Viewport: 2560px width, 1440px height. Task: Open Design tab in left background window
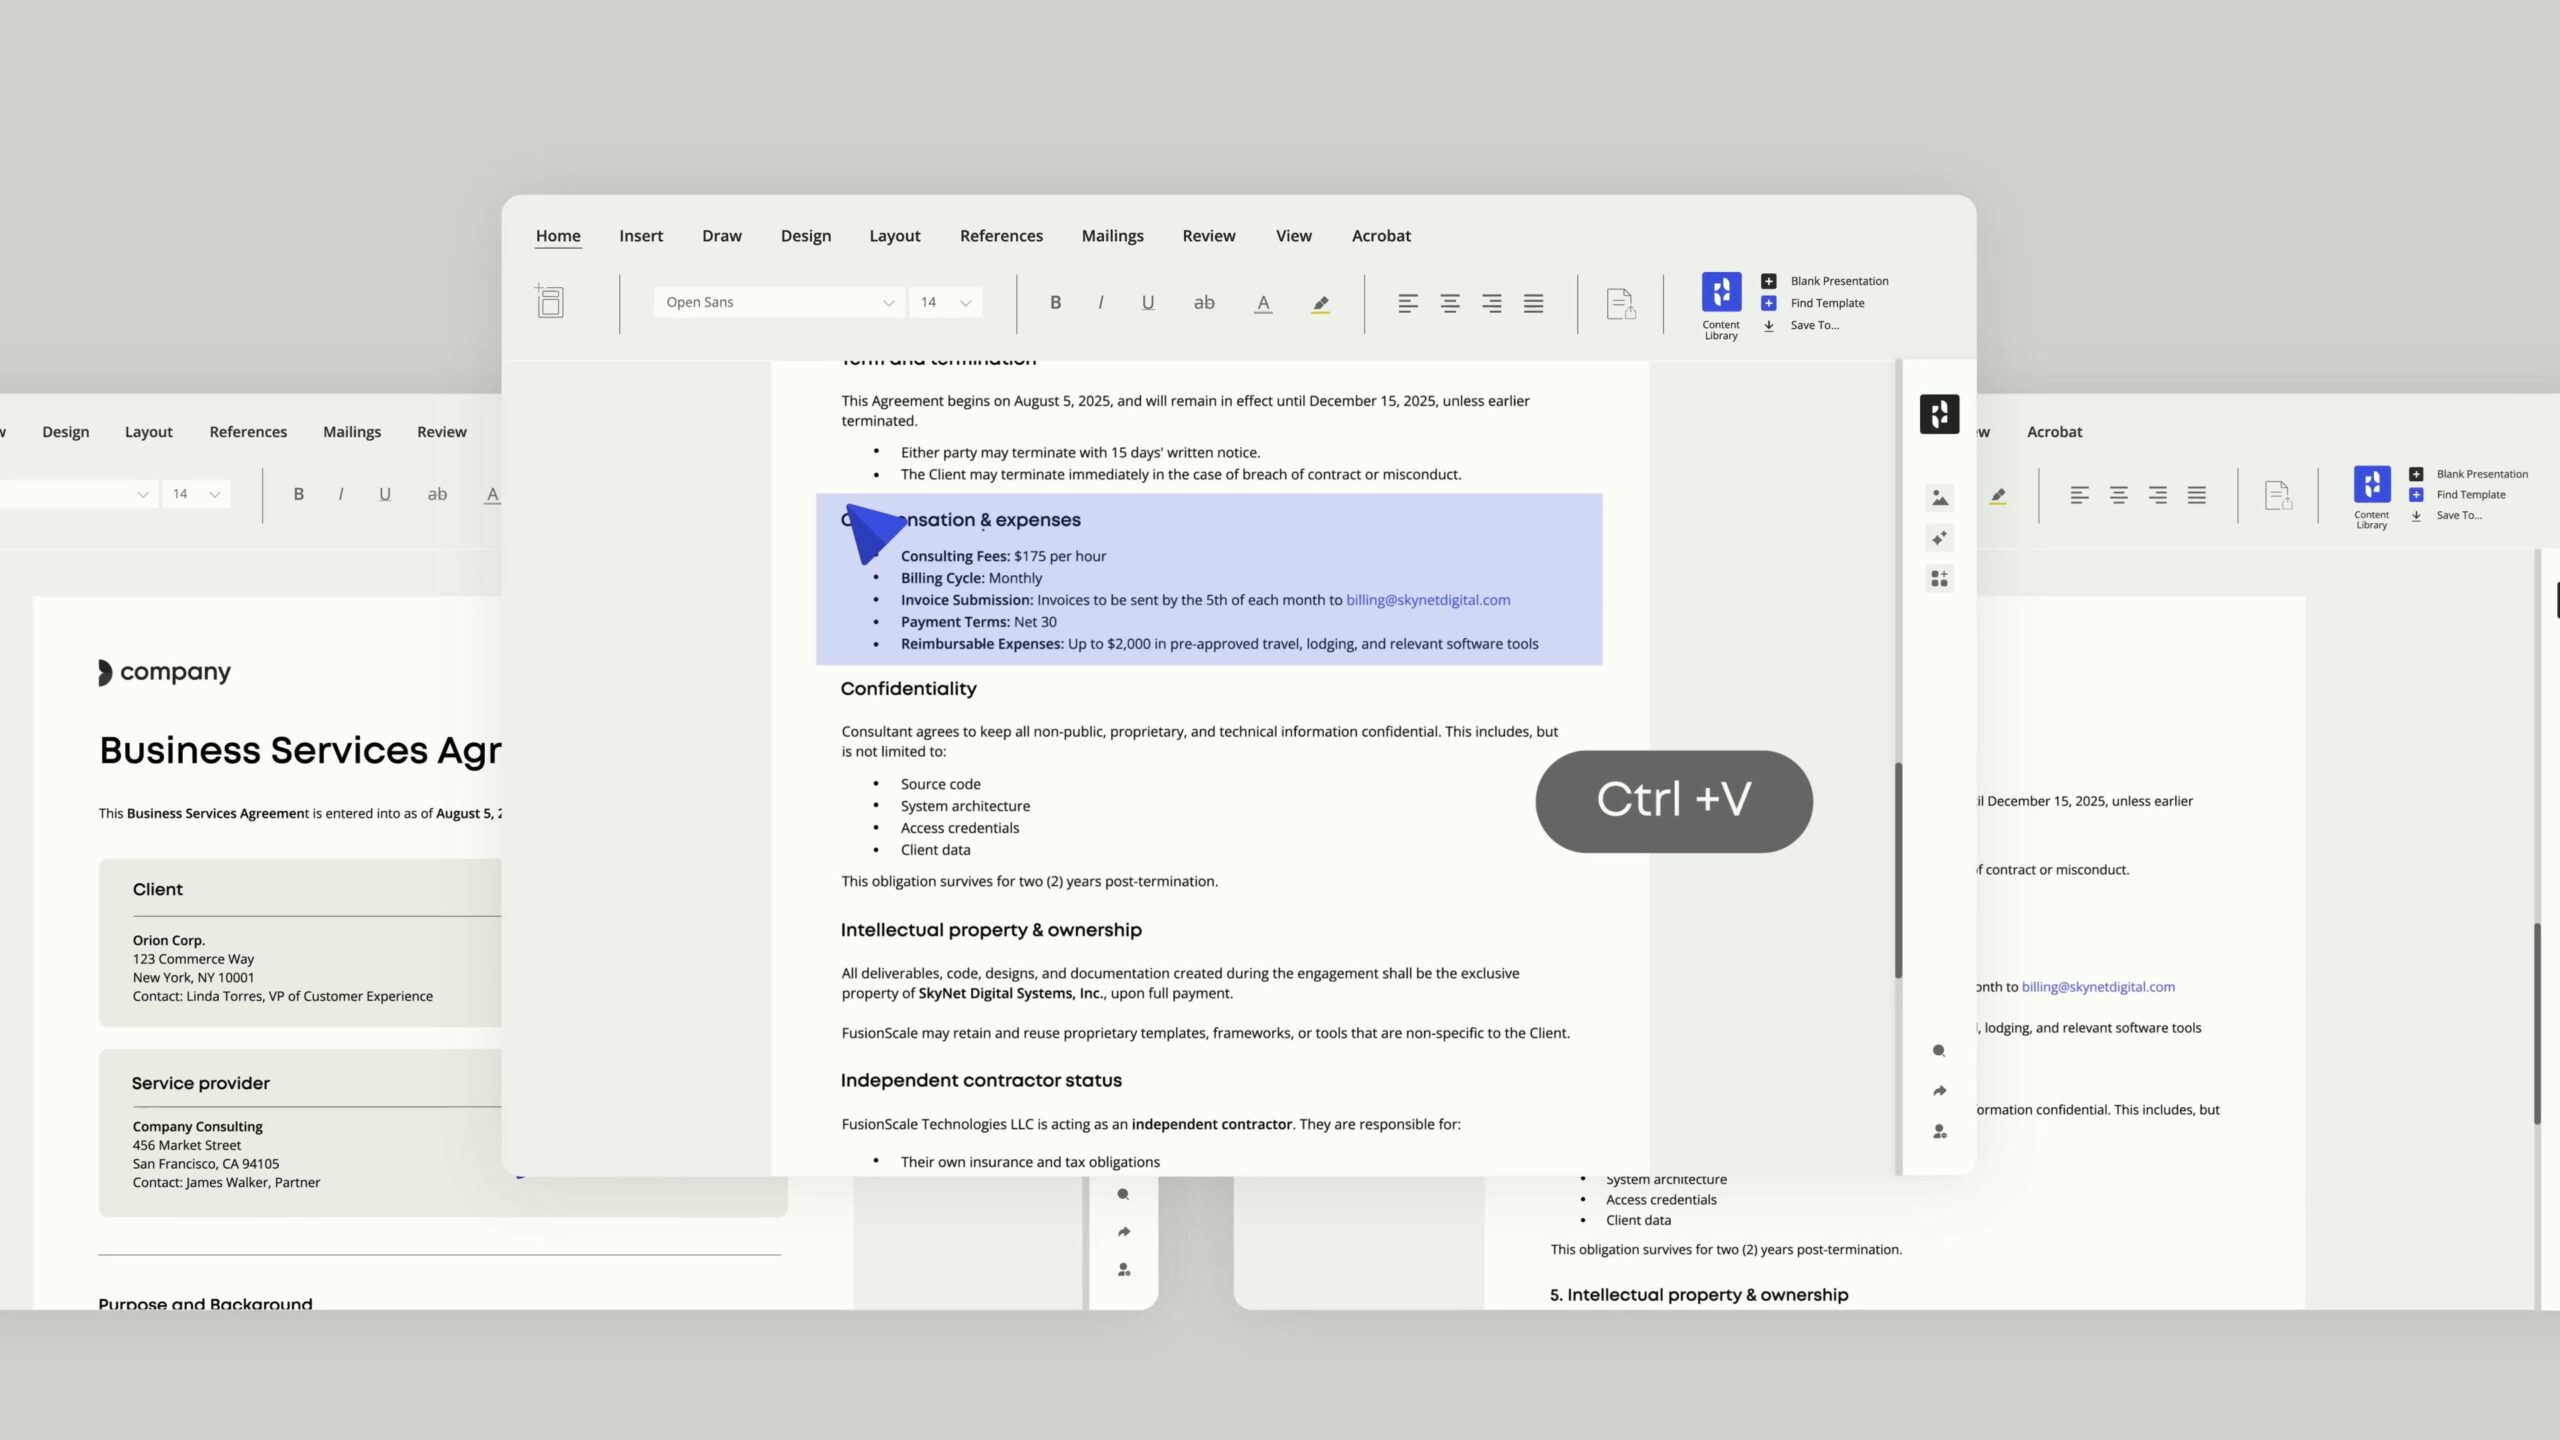66,432
